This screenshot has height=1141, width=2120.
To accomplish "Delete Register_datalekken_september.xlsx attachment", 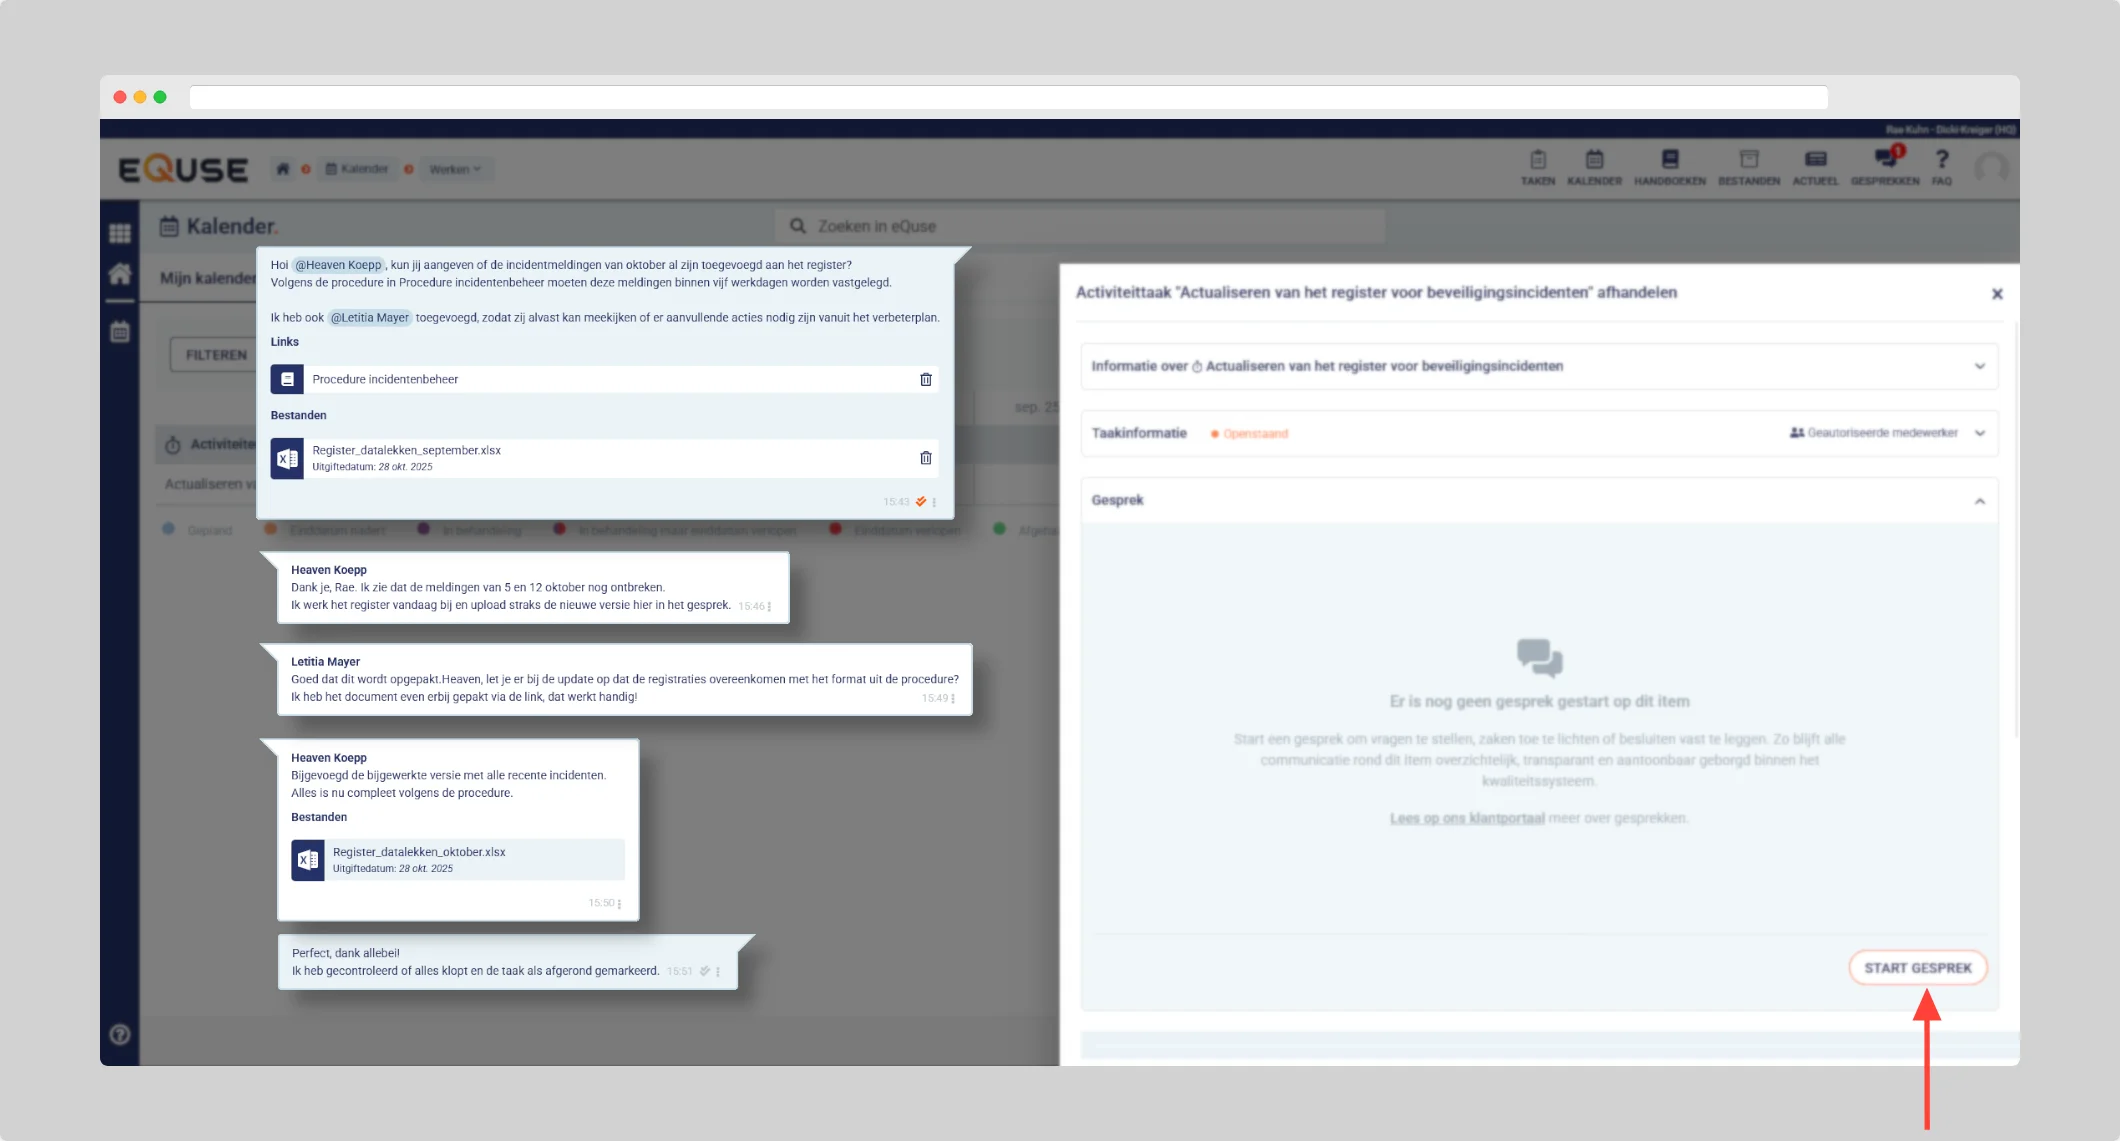I will coord(925,458).
